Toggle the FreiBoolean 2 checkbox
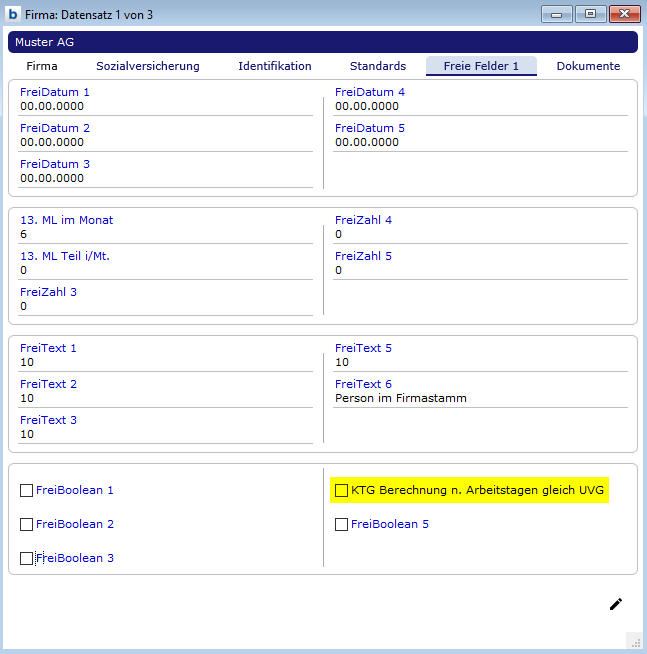This screenshot has width=647, height=654. coord(27,525)
